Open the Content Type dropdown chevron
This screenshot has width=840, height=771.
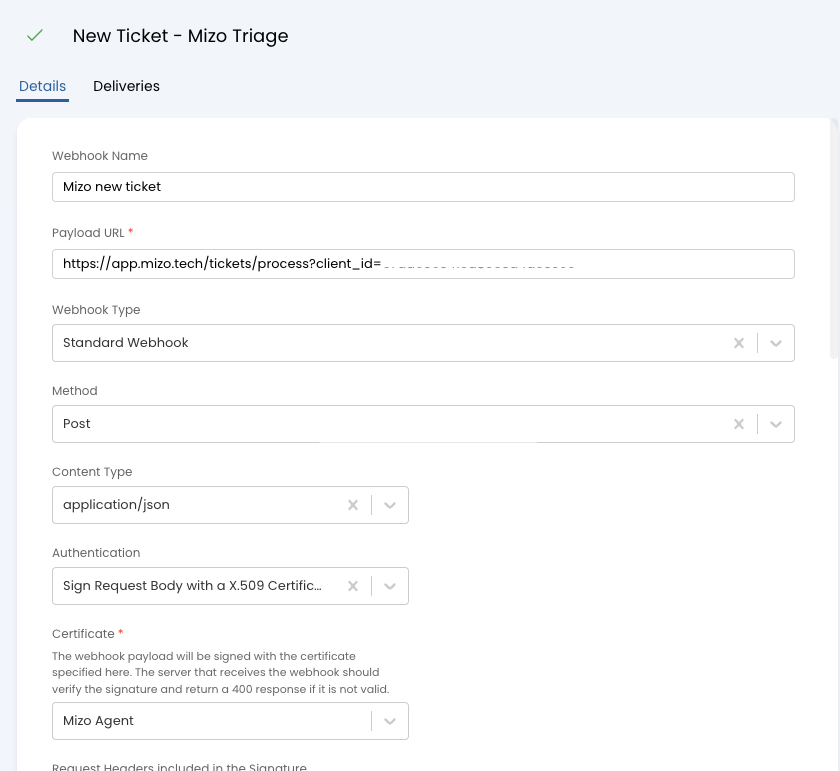tap(390, 505)
